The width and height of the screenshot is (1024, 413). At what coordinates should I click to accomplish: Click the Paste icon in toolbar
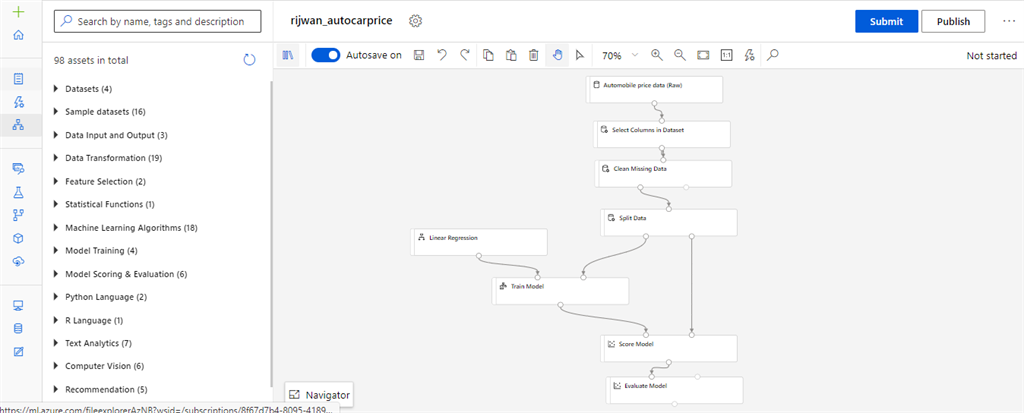511,56
